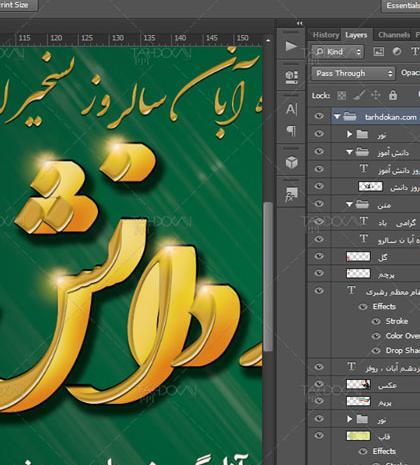The image size is (420, 465).
Task: Toggle visibility of دانش آموز group
Action: coord(319,151)
